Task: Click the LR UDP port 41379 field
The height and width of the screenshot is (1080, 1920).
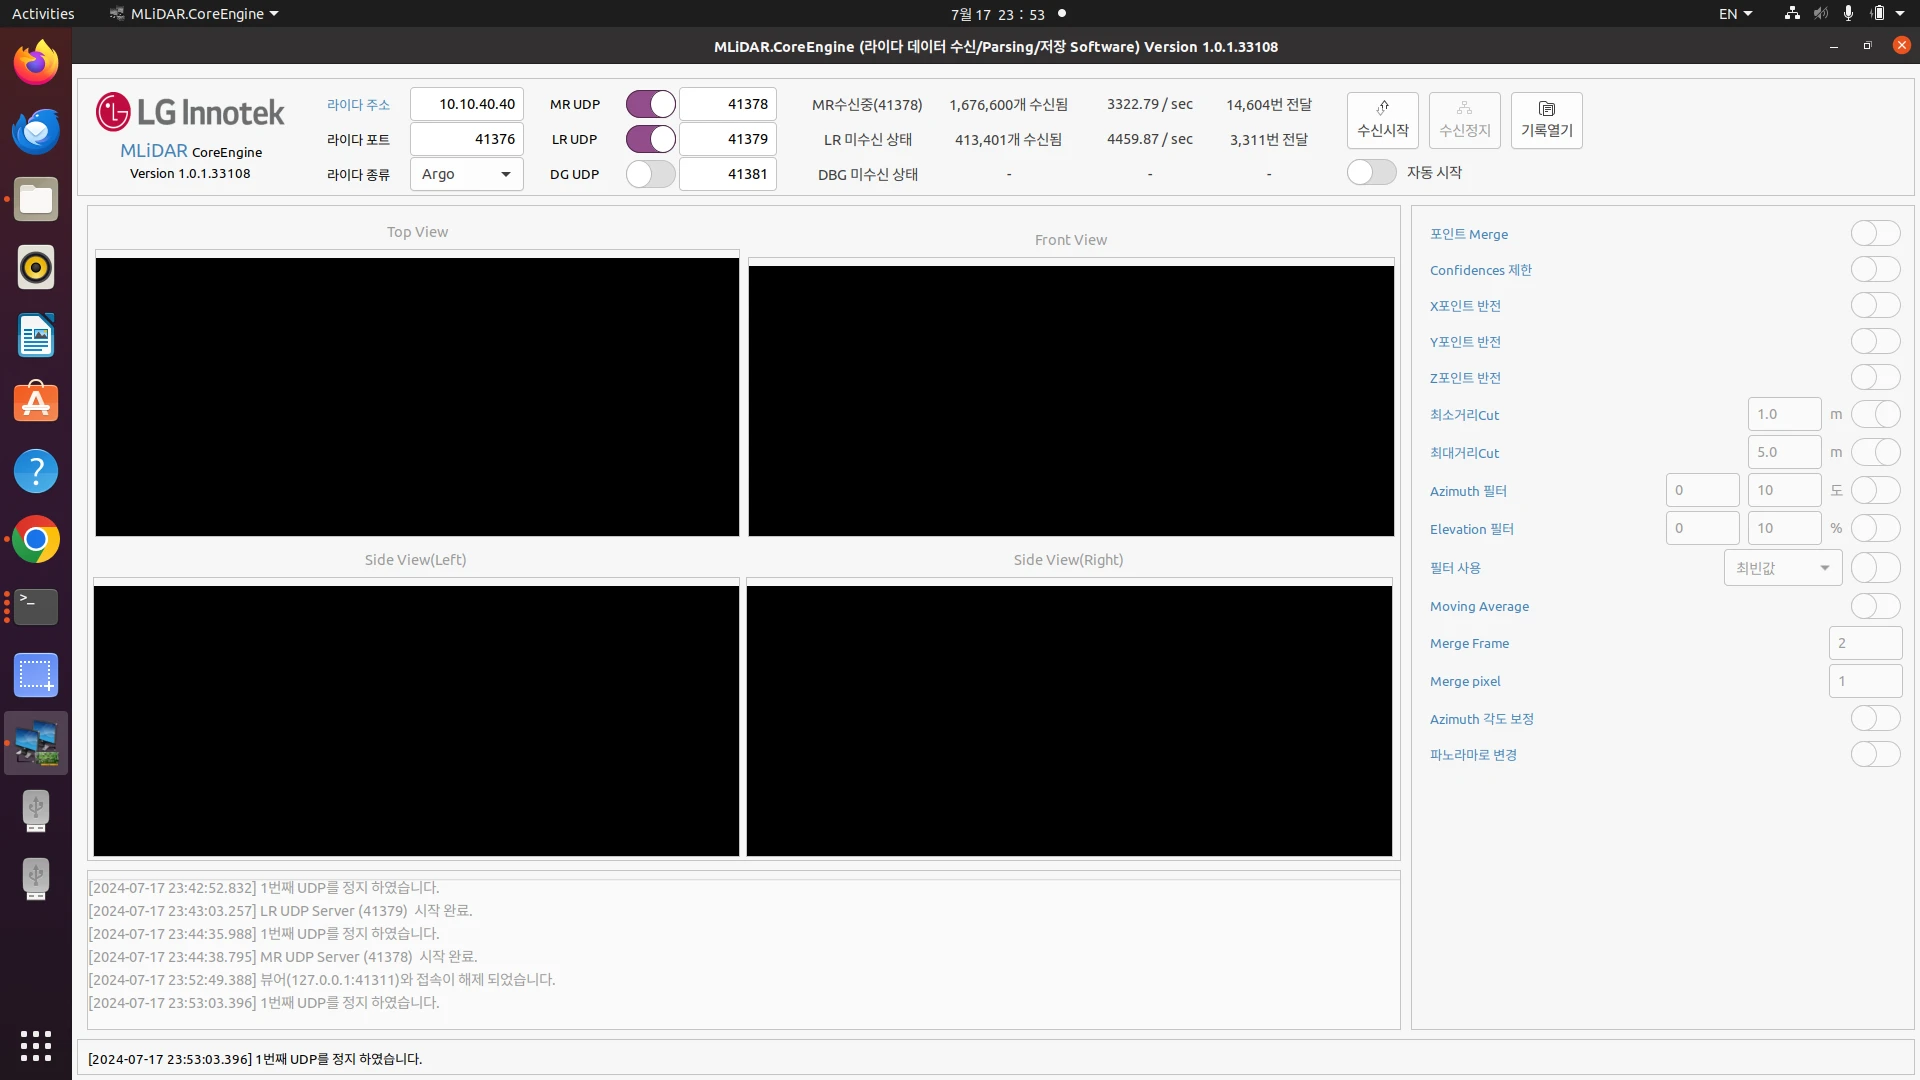Action: (x=727, y=139)
